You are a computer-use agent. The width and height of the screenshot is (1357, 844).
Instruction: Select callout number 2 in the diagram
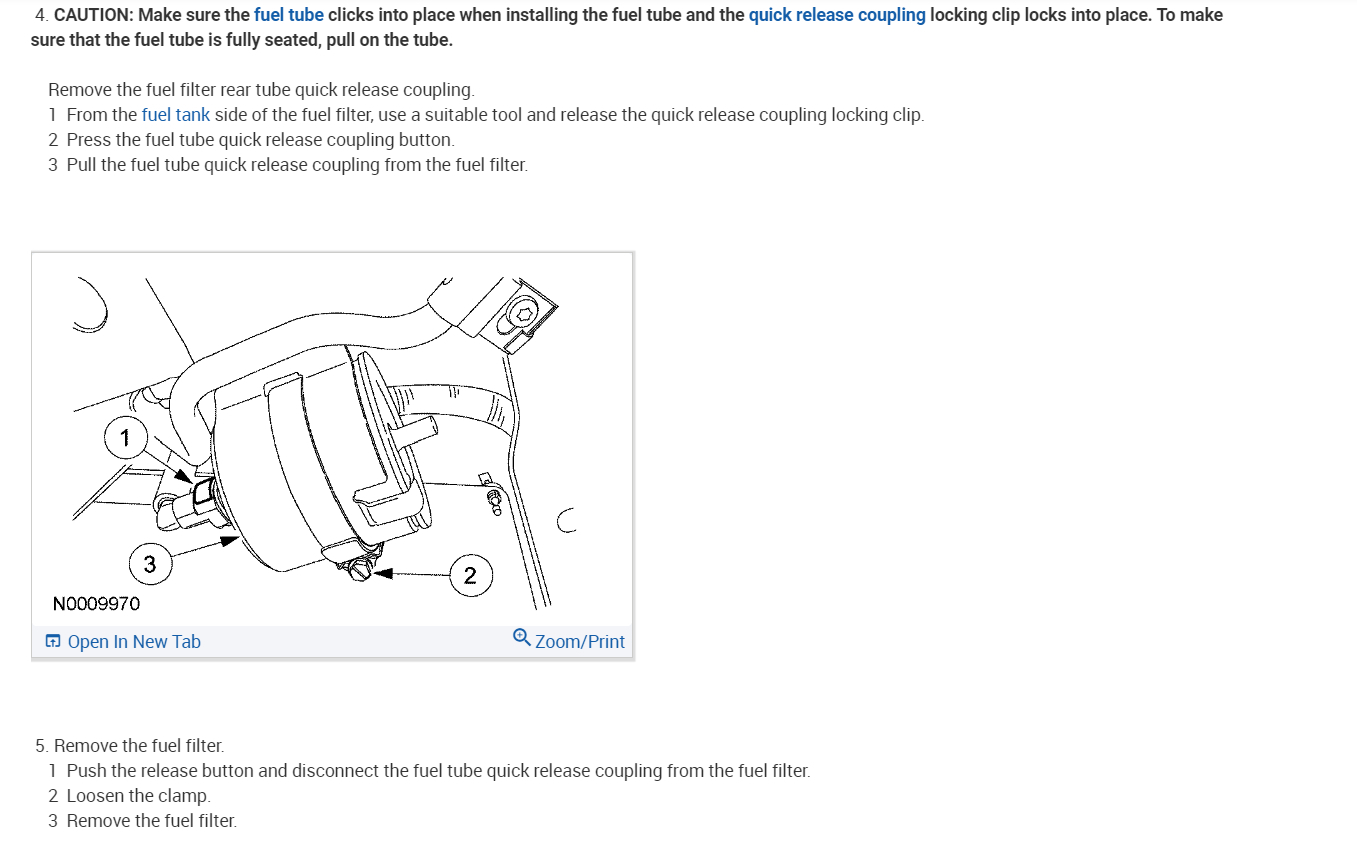pos(470,576)
